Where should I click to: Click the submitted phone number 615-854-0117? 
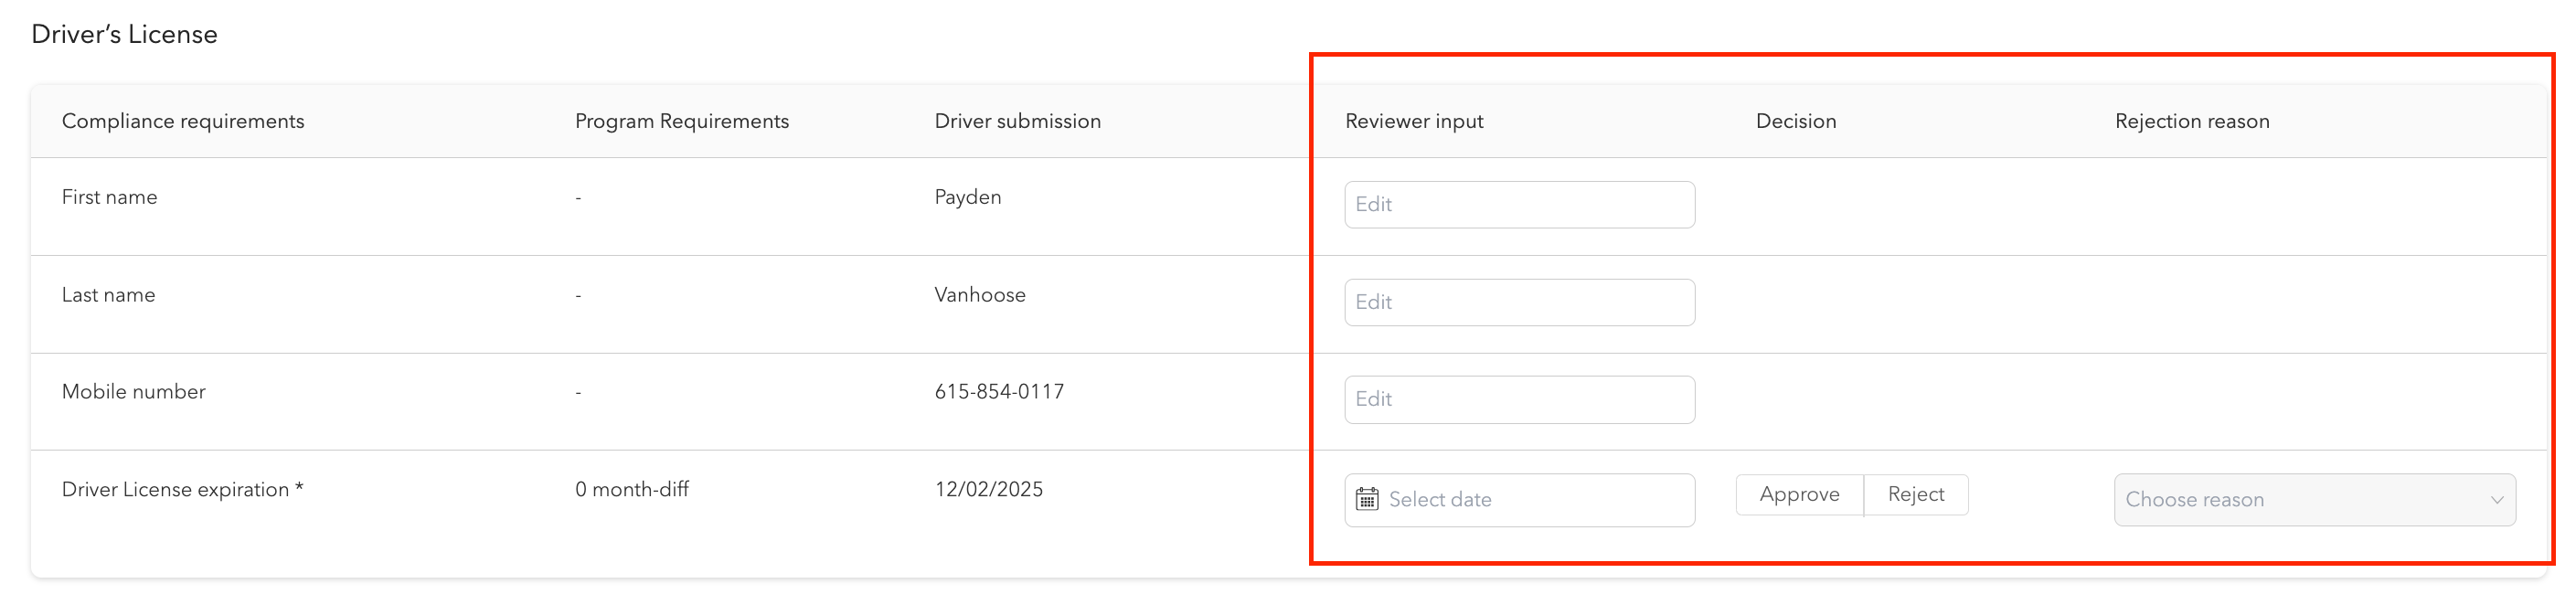[x=998, y=392]
